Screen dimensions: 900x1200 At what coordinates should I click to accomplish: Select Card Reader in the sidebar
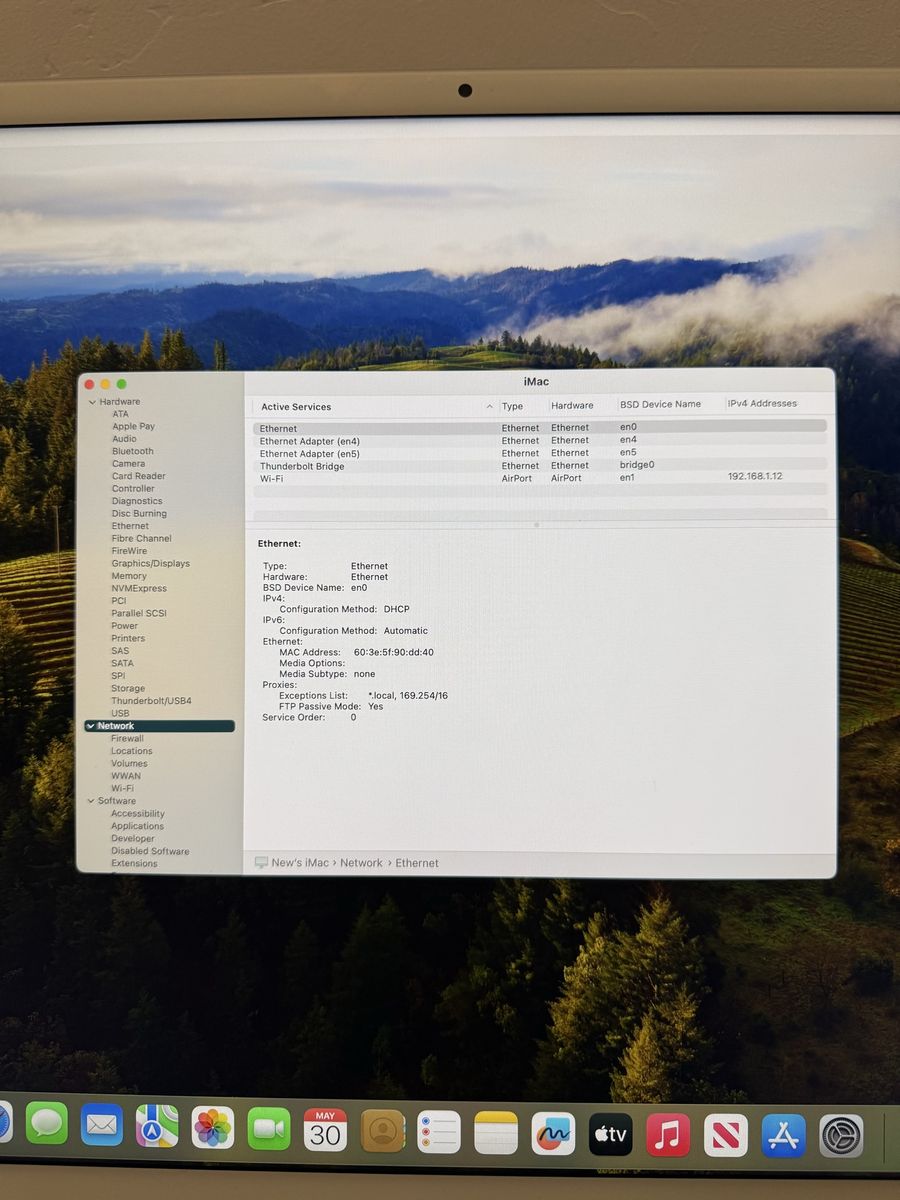point(138,476)
